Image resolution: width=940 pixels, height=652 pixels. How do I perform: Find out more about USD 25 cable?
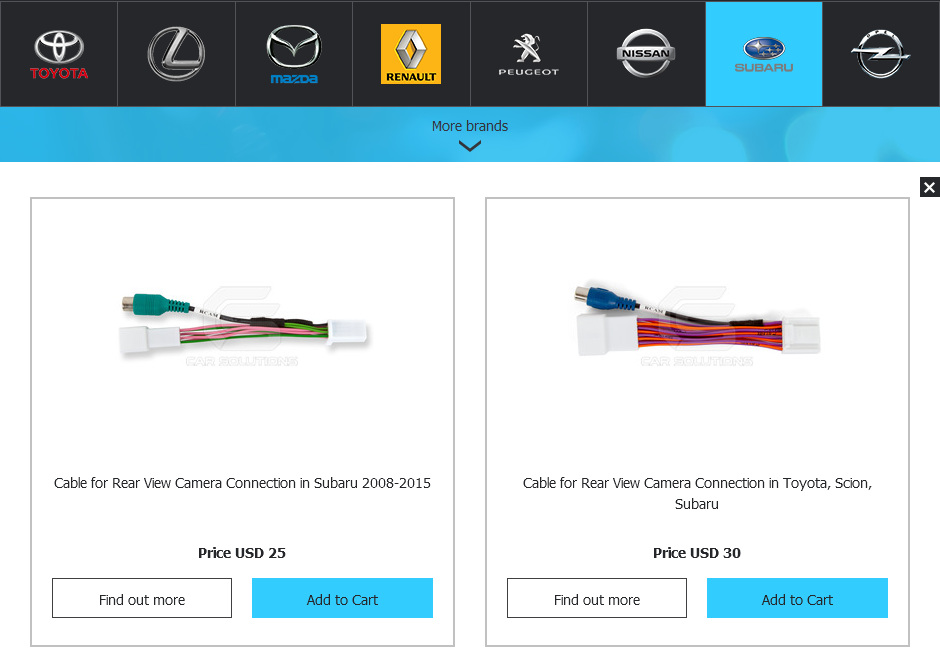142,598
